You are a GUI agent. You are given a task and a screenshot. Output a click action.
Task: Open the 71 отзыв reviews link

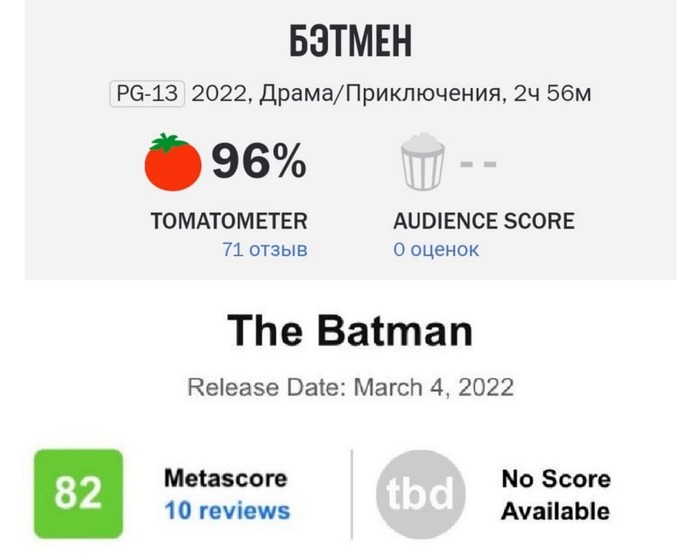tap(265, 249)
